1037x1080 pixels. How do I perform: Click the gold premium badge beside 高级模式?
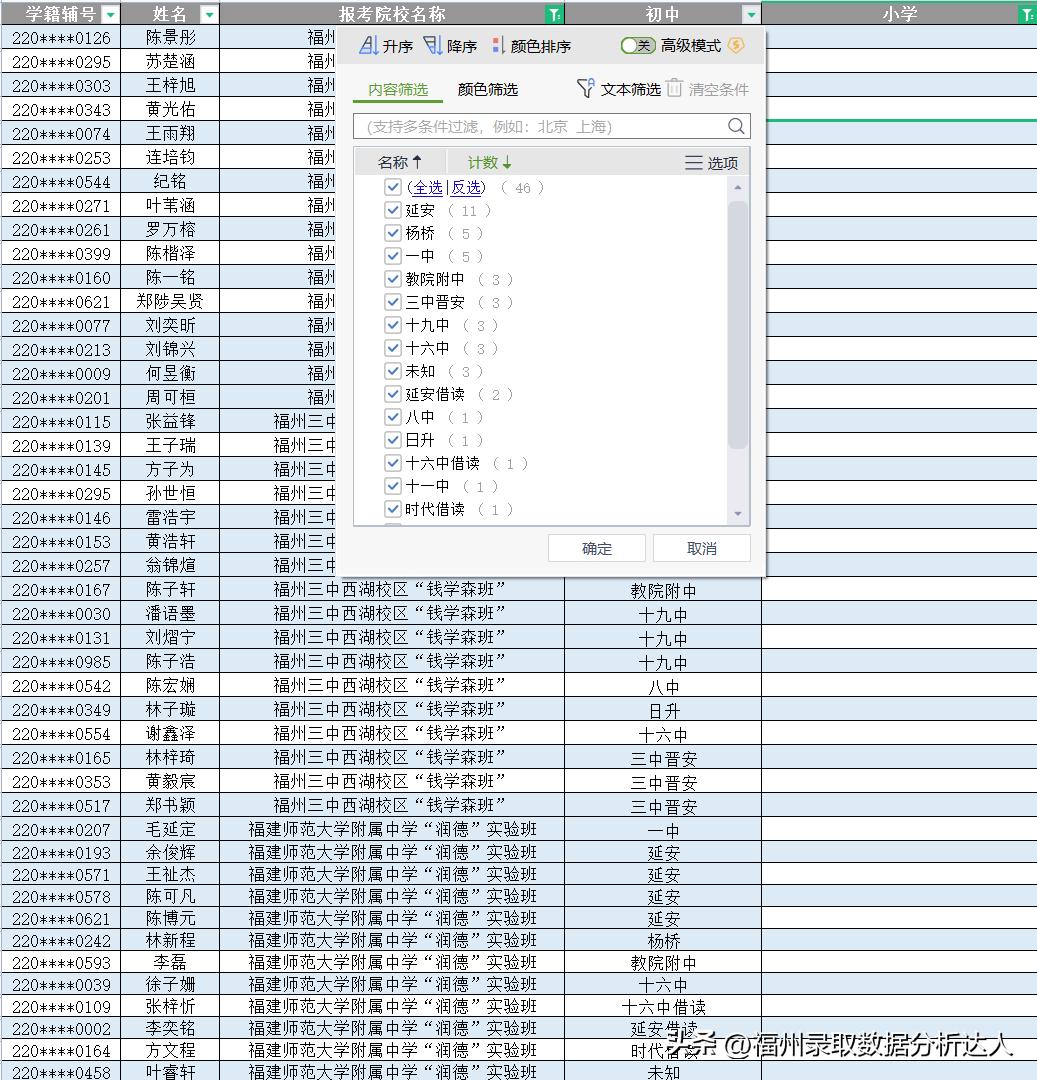(737, 45)
